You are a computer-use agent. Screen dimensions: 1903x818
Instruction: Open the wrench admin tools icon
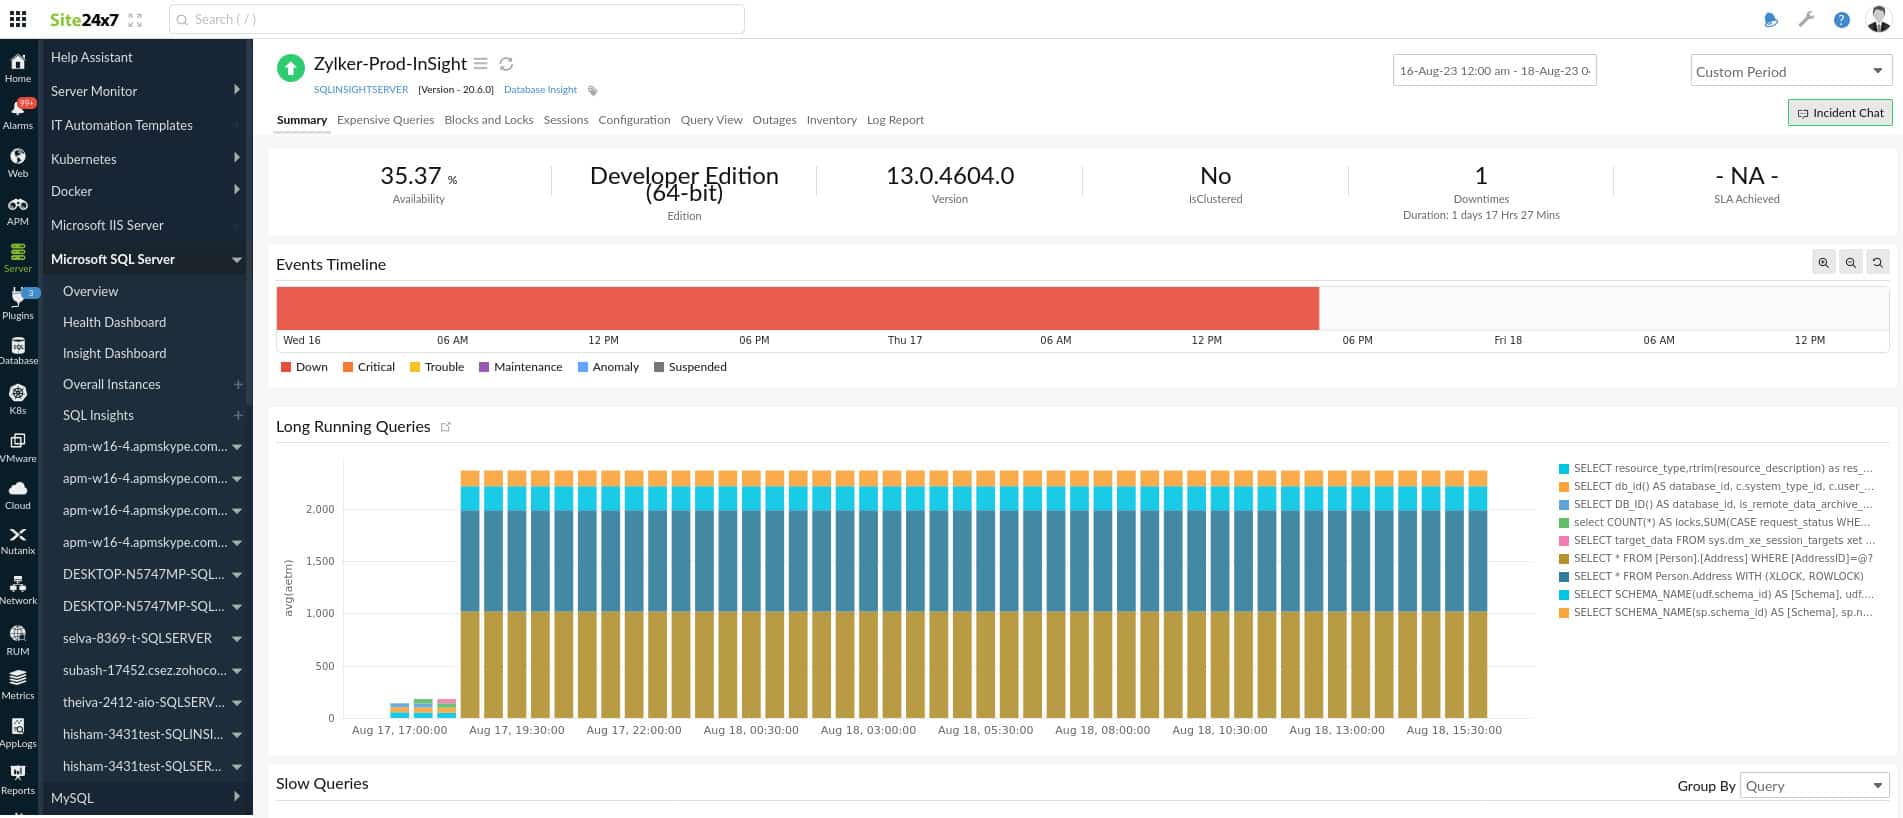[x=1806, y=19]
